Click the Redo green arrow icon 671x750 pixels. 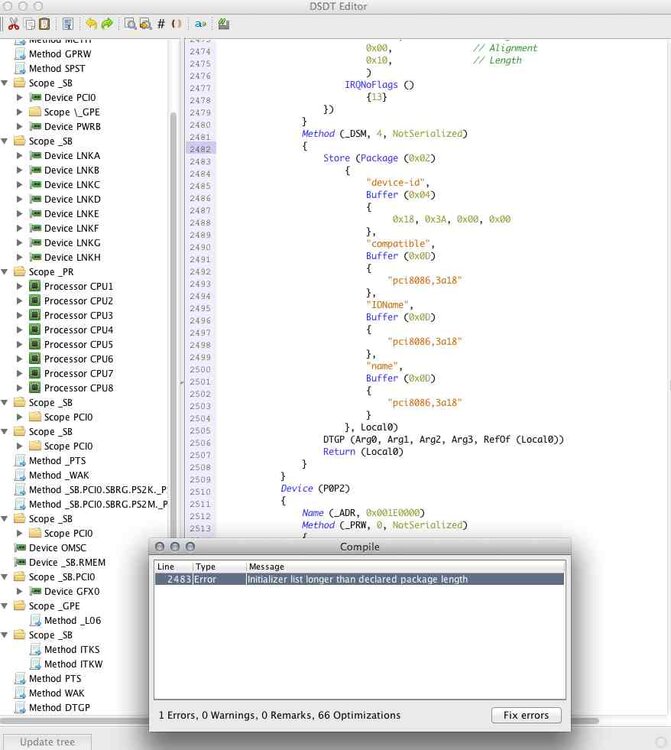(x=107, y=23)
